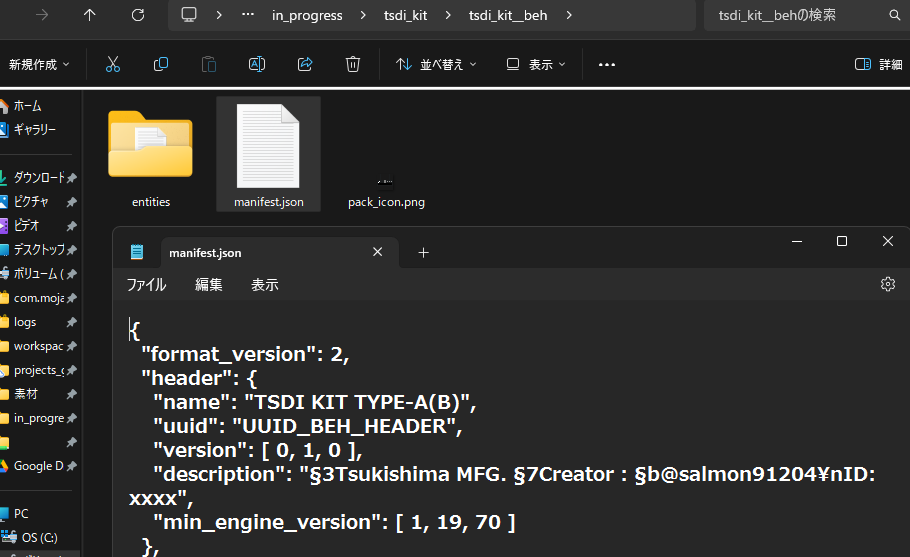Refresh the current folder view
This screenshot has width=910, height=557.
coord(138,15)
